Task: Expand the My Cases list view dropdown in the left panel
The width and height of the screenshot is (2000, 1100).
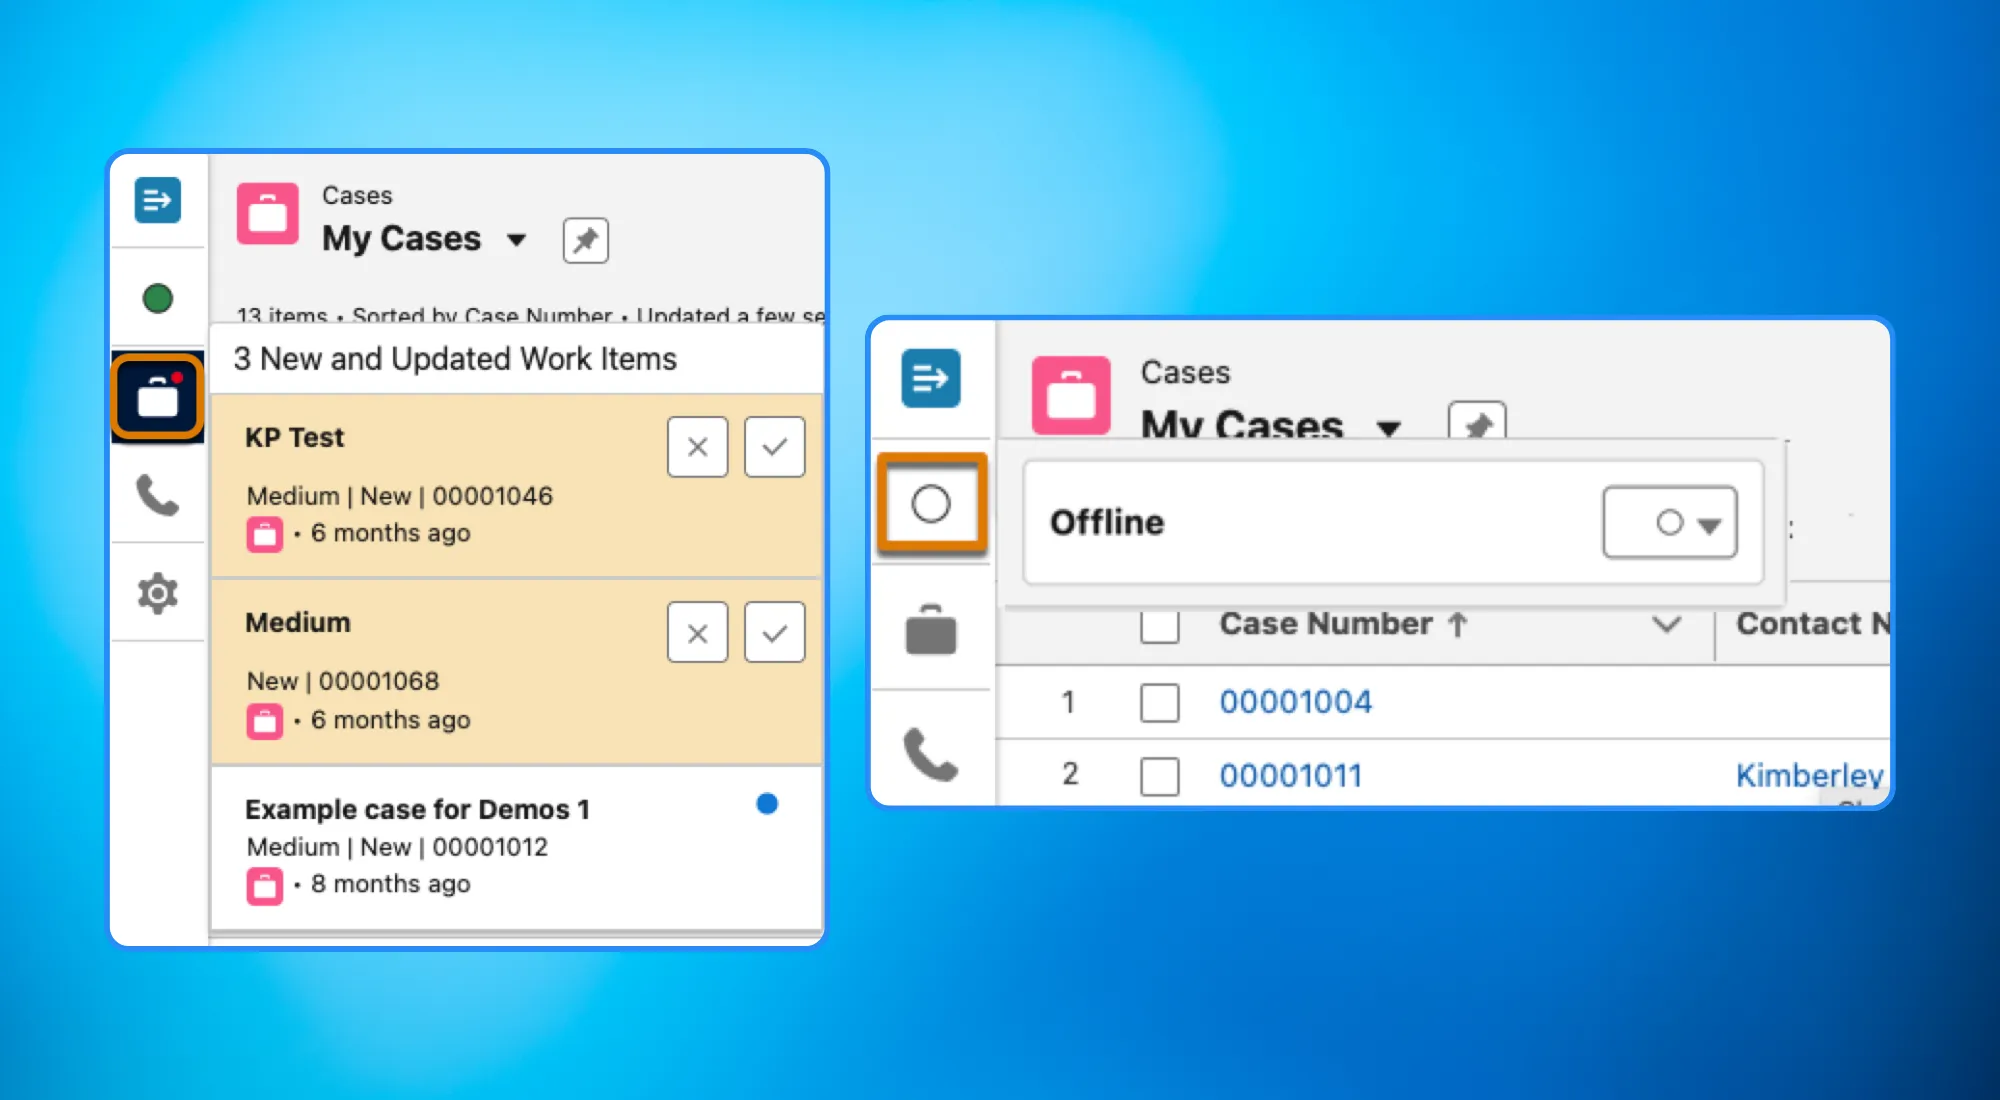Action: pyautogui.click(x=516, y=240)
